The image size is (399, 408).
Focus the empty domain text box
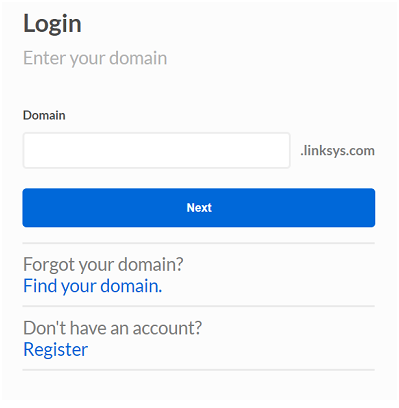click(x=156, y=150)
